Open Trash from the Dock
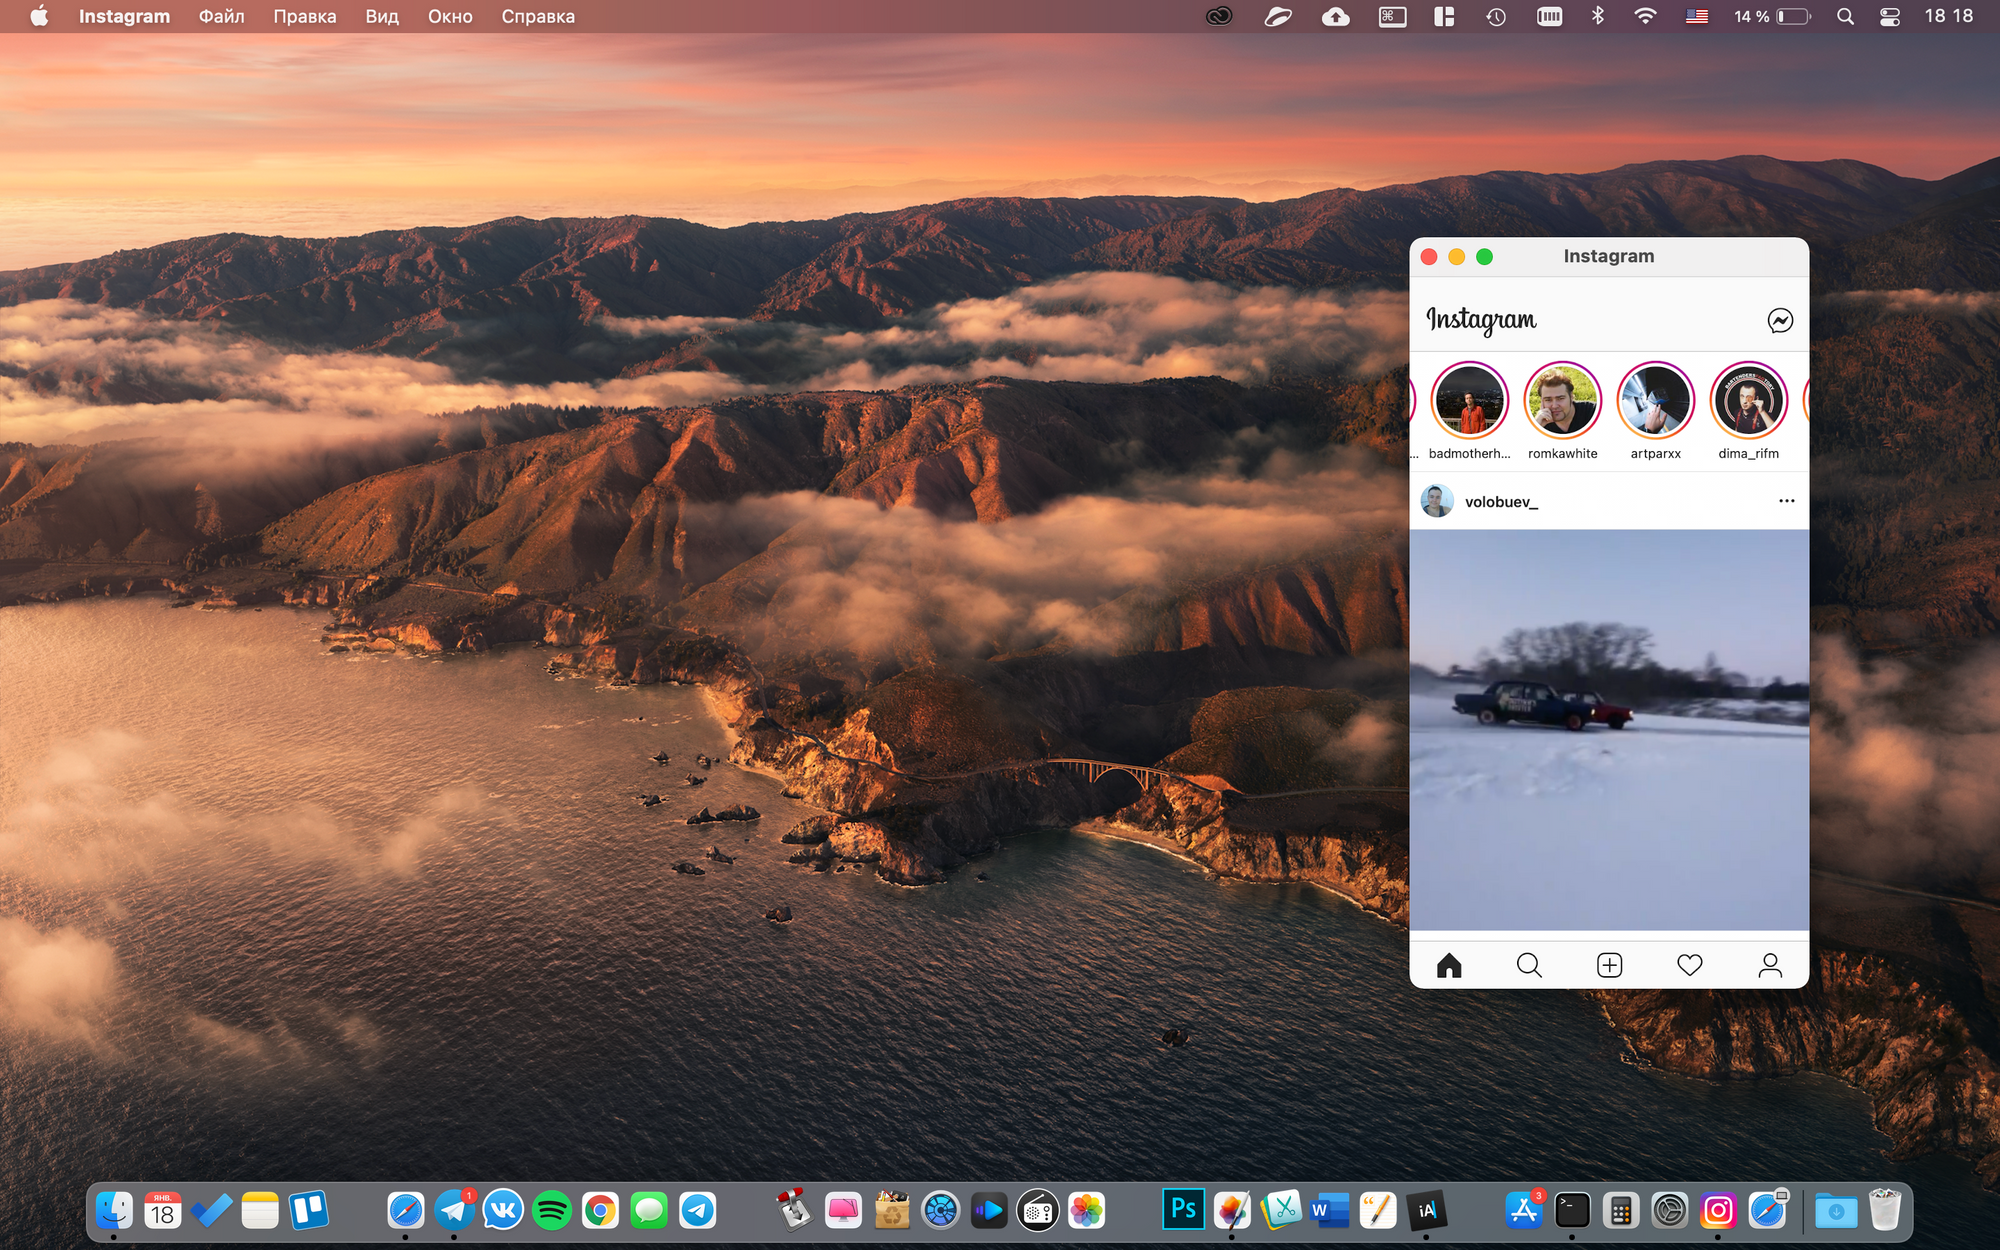The image size is (2000, 1250). pyautogui.click(x=1885, y=1211)
